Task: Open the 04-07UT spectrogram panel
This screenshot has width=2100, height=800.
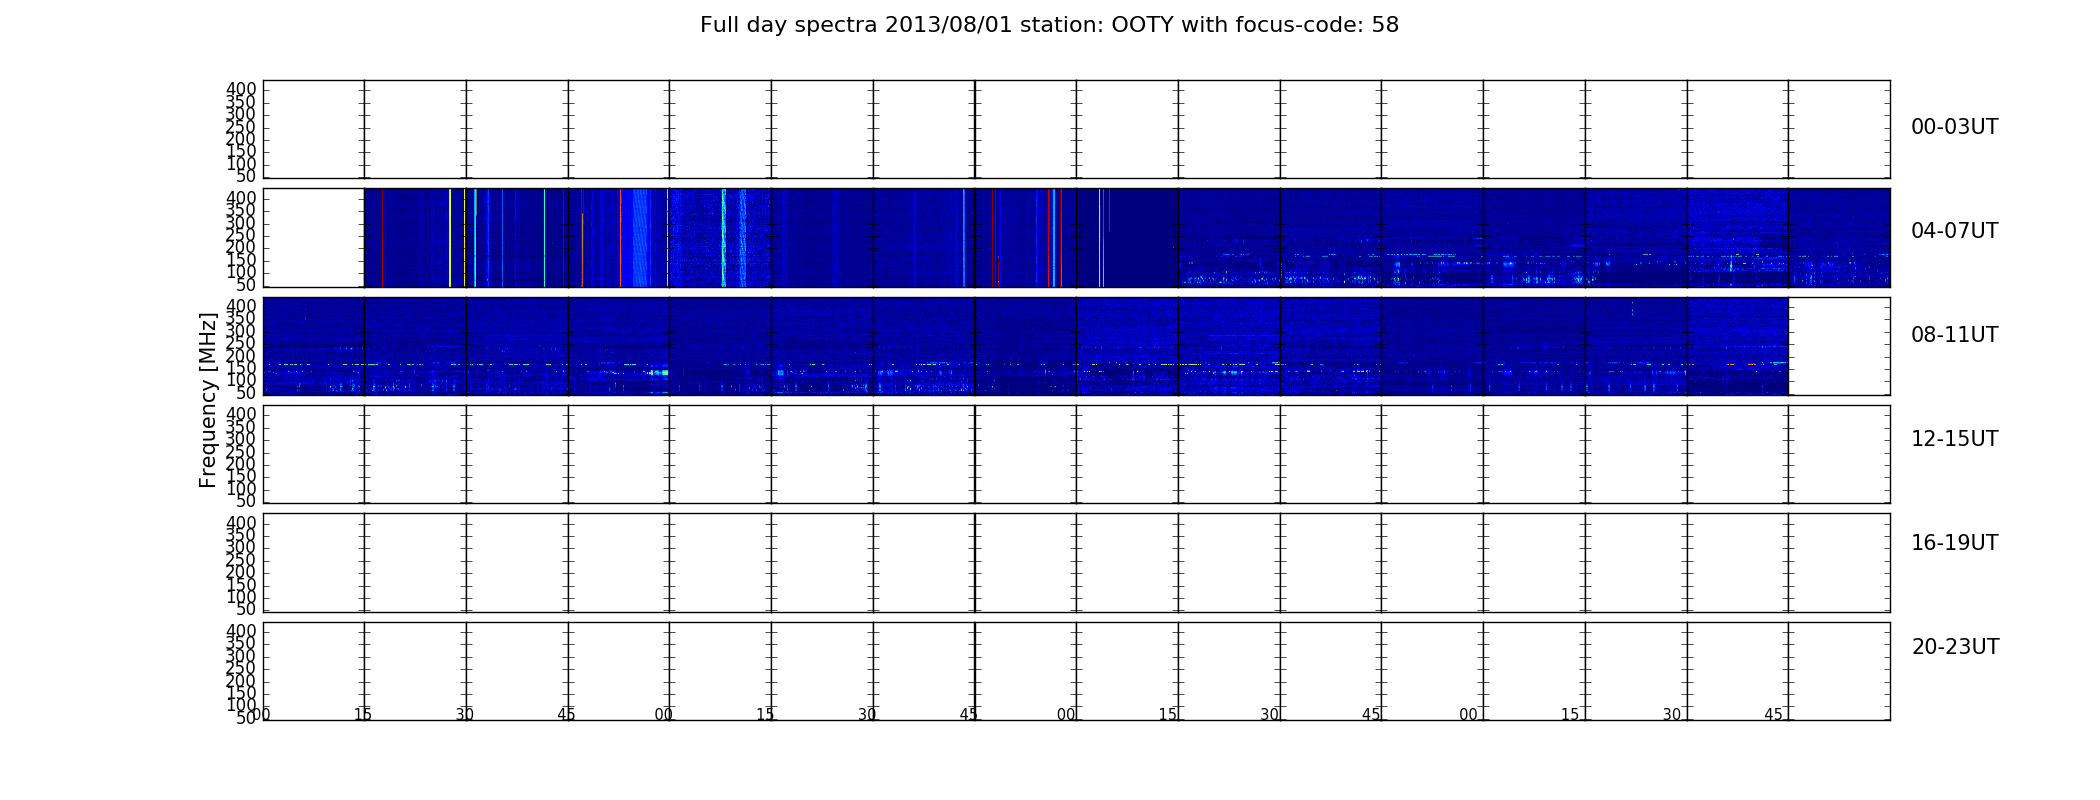Action: click(1076, 238)
